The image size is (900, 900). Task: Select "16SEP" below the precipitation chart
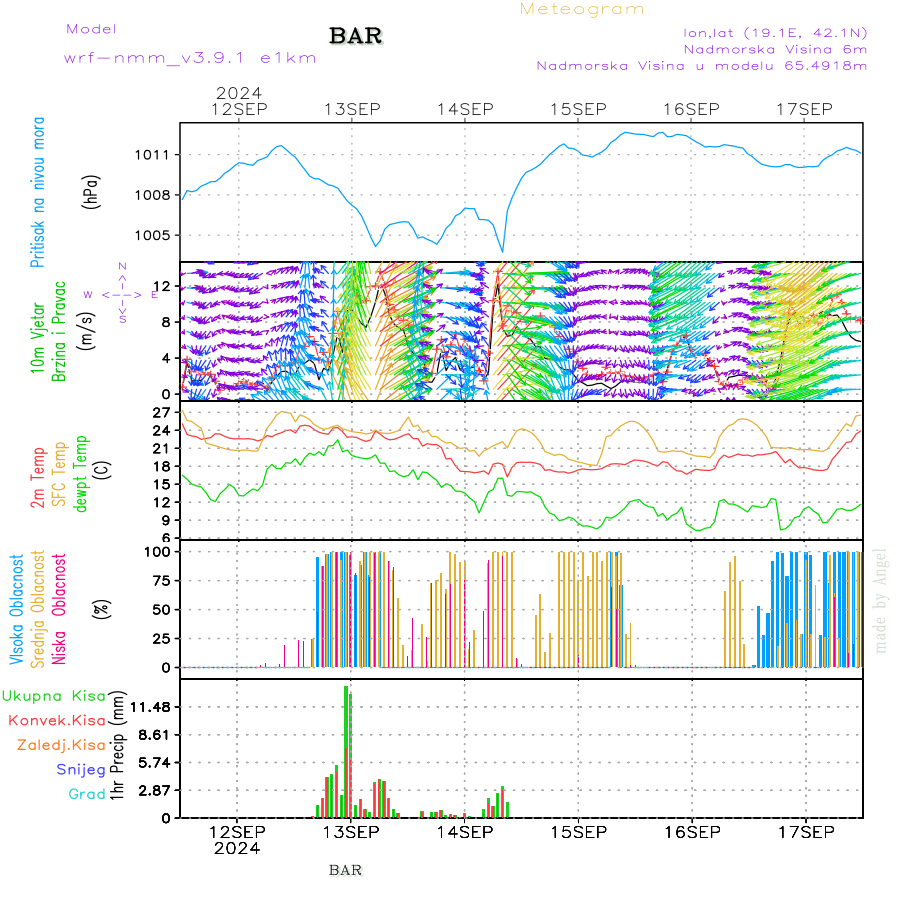tap(692, 832)
